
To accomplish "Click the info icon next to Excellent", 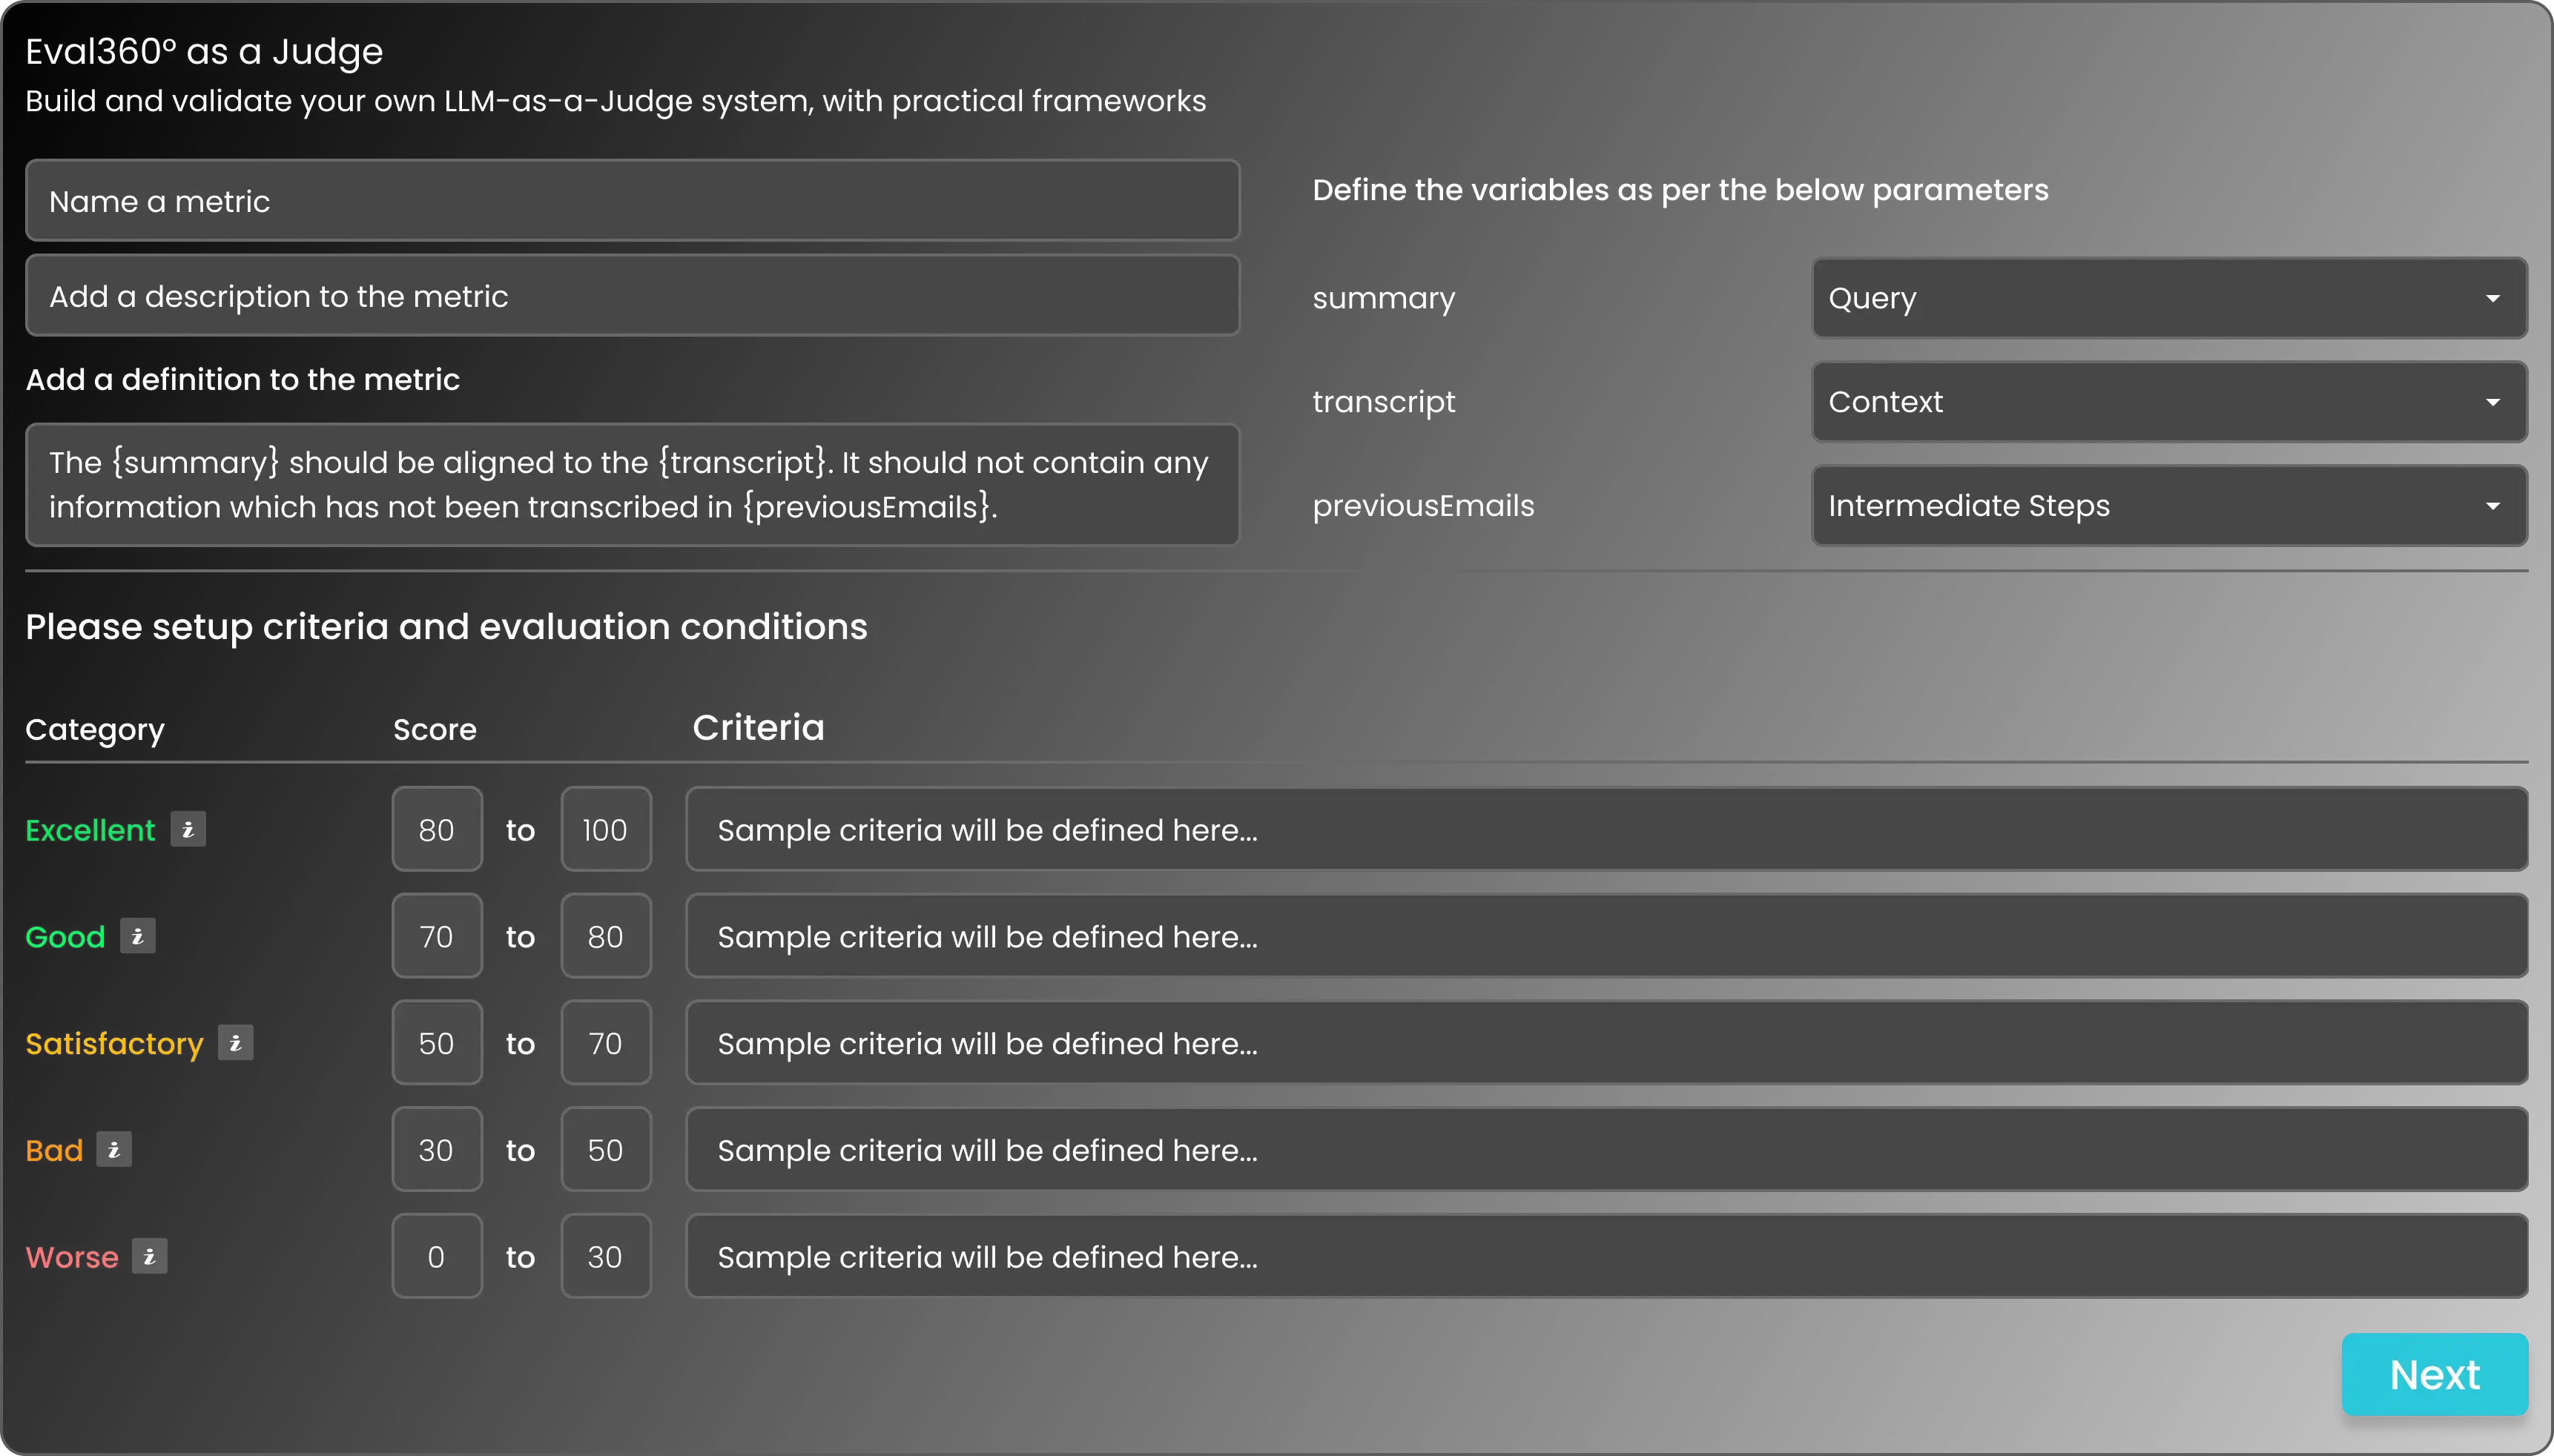I will pyautogui.click(x=189, y=828).
